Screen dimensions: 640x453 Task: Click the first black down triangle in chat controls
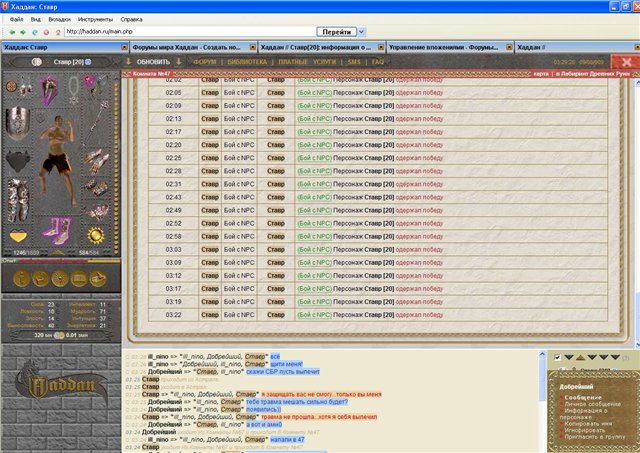click(x=569, y=357)
